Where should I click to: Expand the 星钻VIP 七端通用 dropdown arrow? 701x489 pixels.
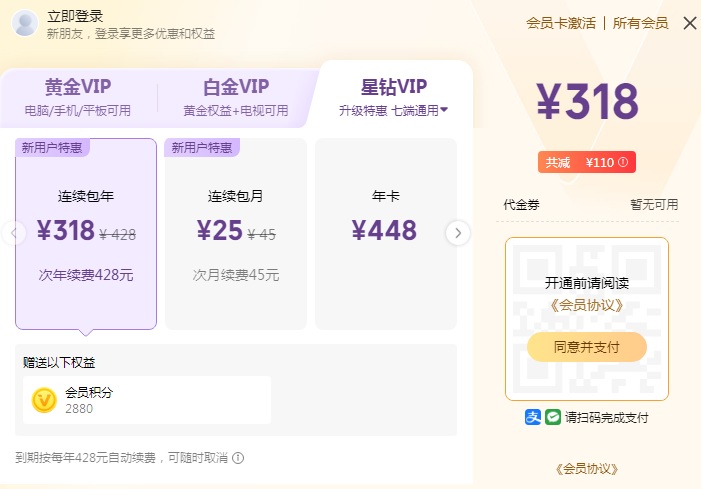click(x=444, y=110)
